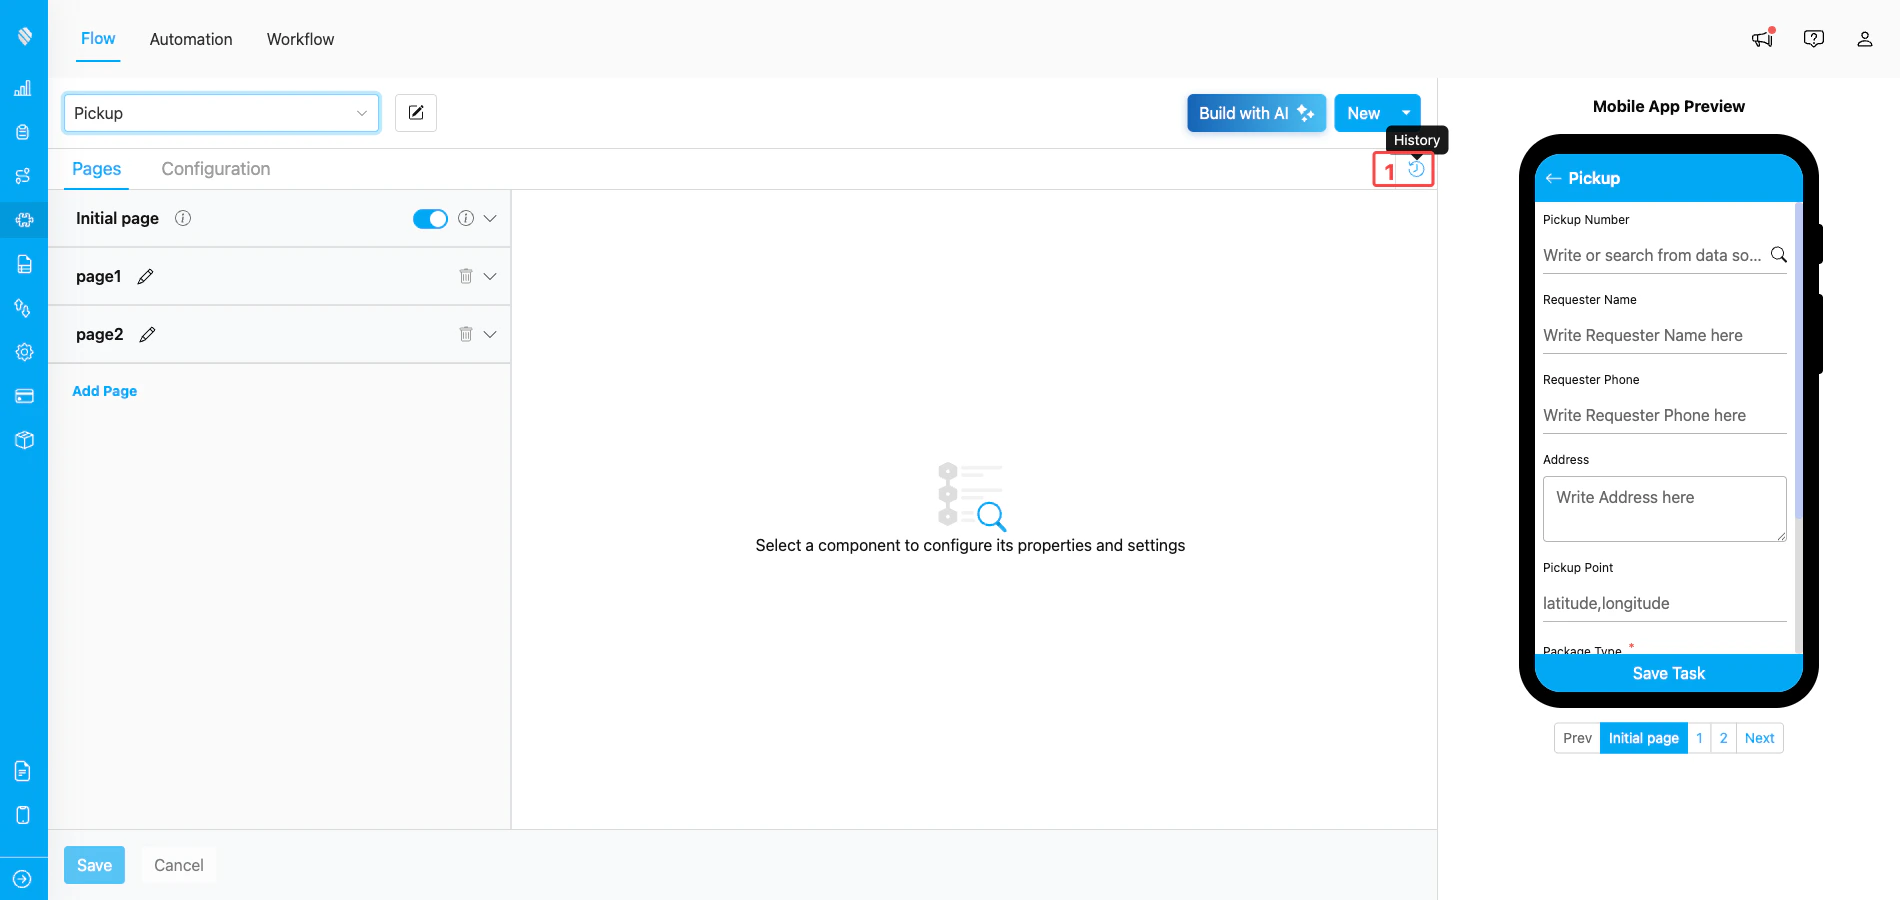Click the Build with AI button
The height and width of the screenshot is (900, 1900).
(1256, 113)
